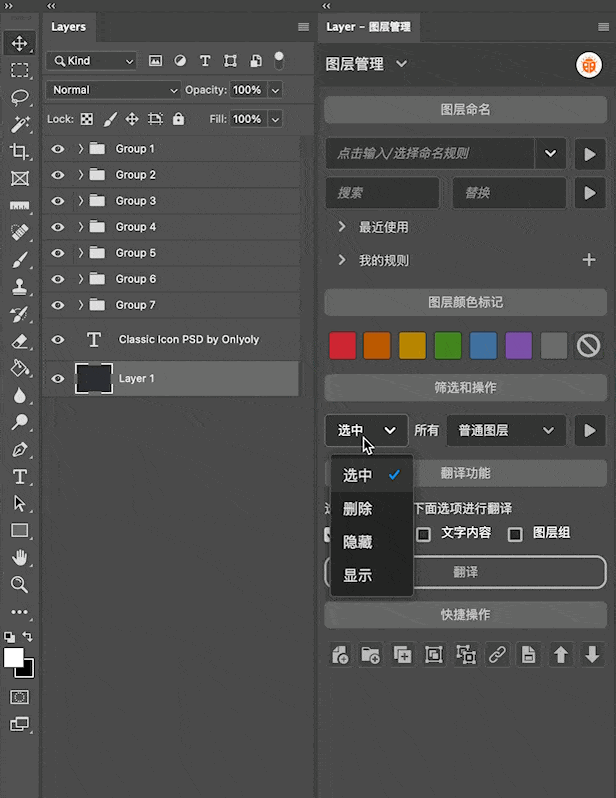Lock image pixels brush icon
Screen dimensions: 616x798
110,119
